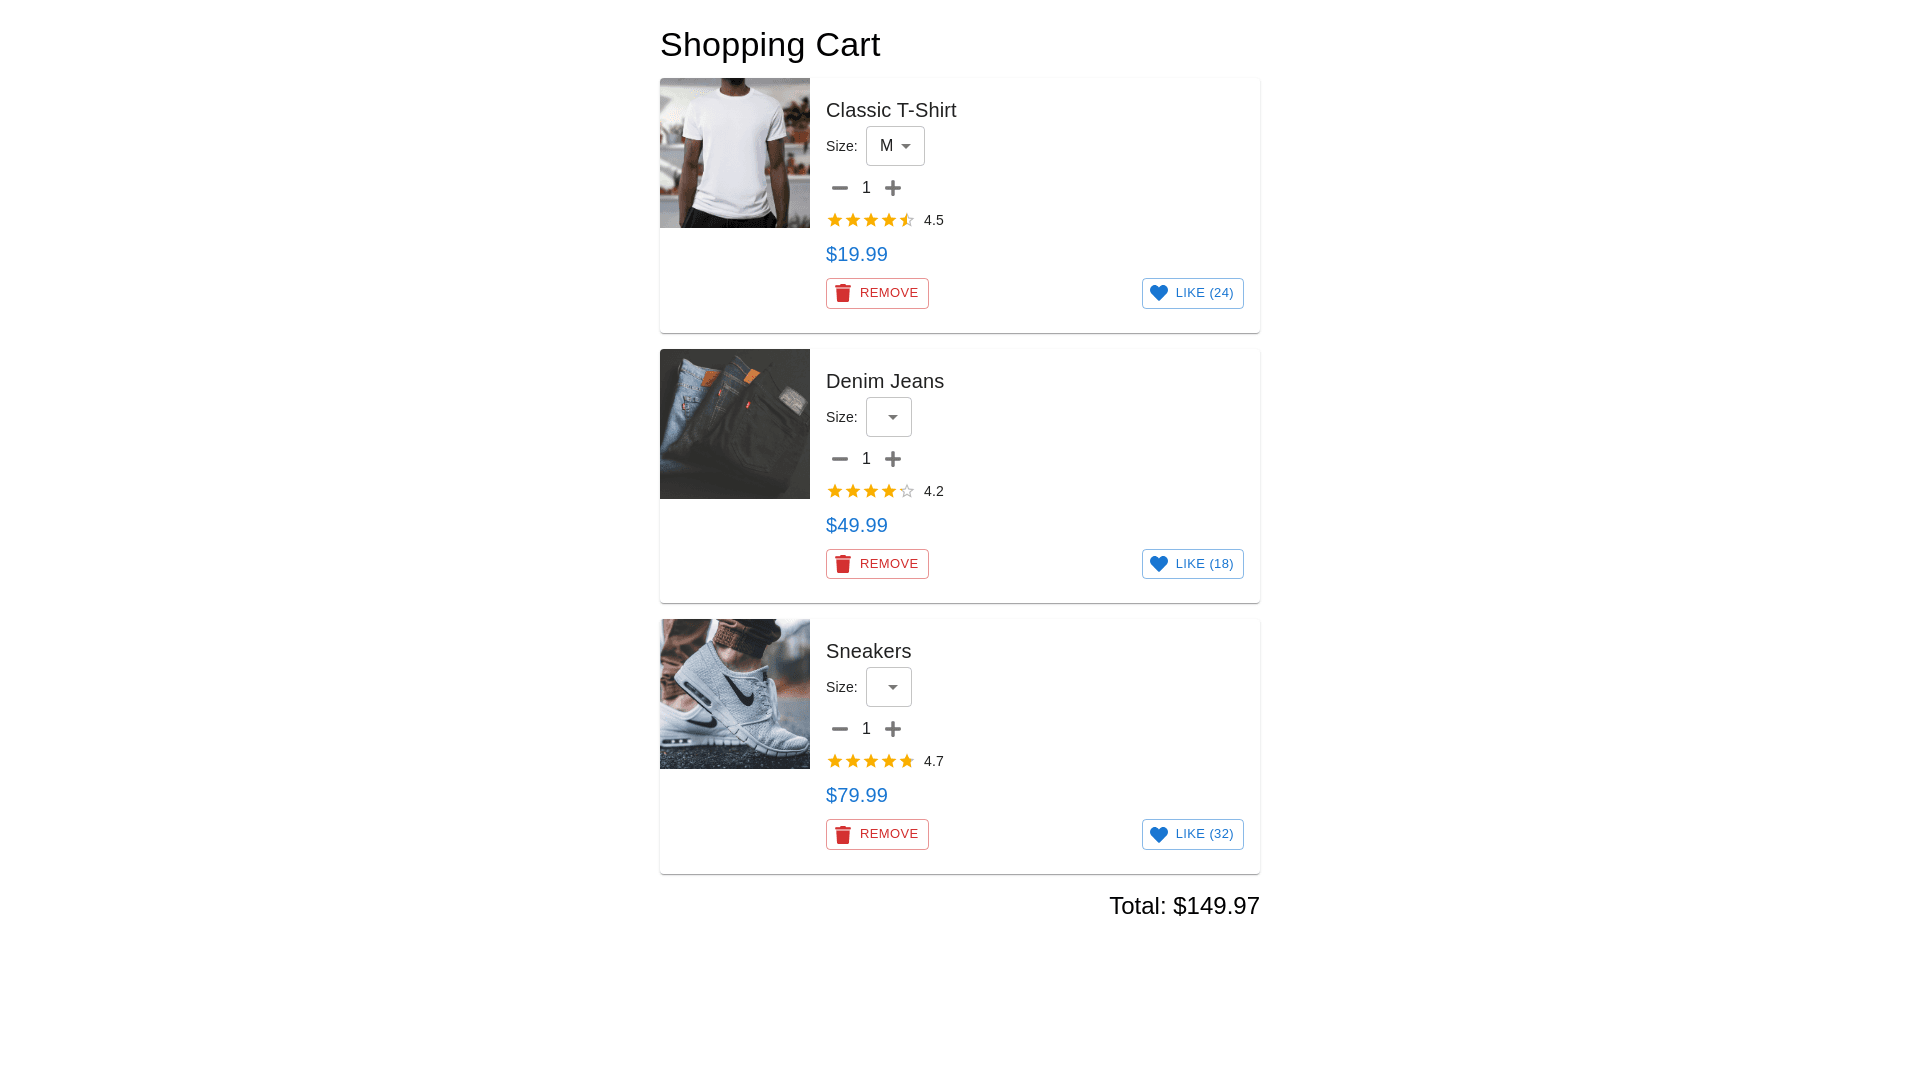Open the Denim Jeans size dropdown
The image size is (1920, 1080).
(889, 417)
